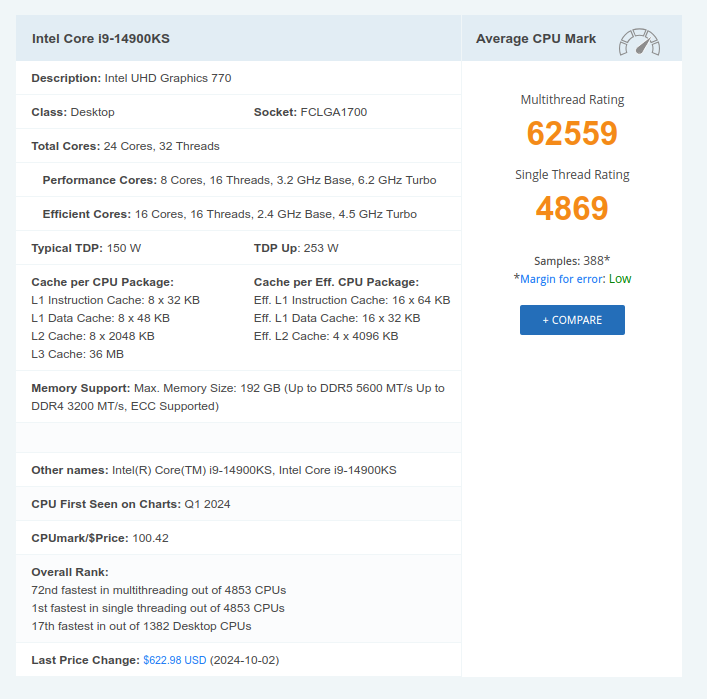Screen dimensions: 707x699
Task: Click the 17th fastest Desktop CPUs line
Action: click(x=141, y=626)
